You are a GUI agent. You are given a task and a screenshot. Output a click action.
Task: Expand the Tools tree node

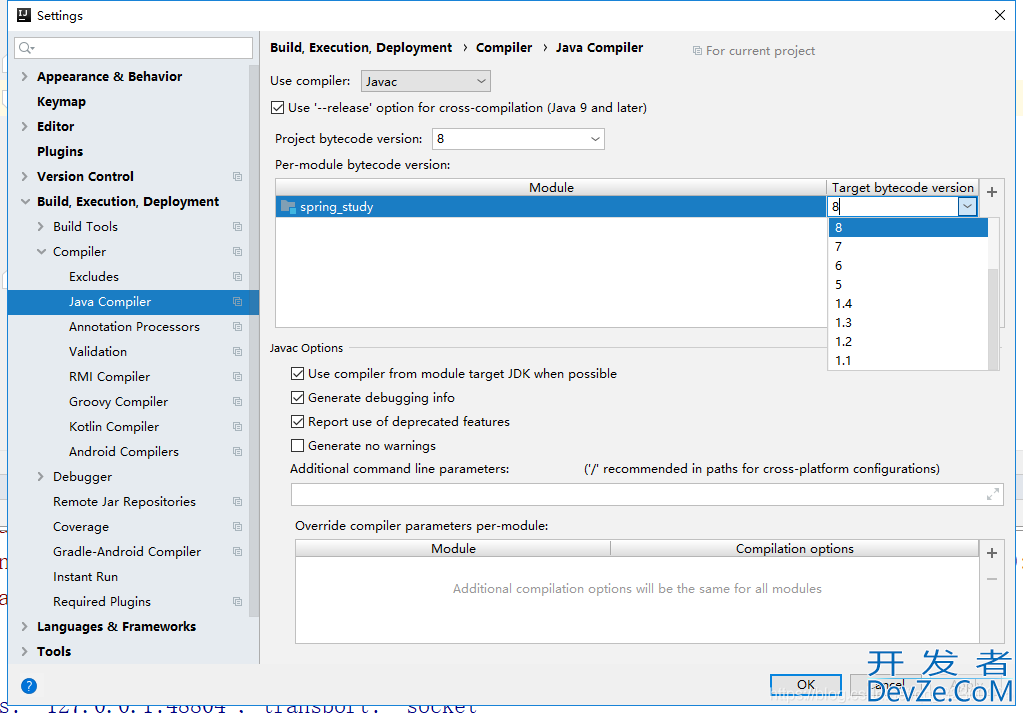point(24,652)
